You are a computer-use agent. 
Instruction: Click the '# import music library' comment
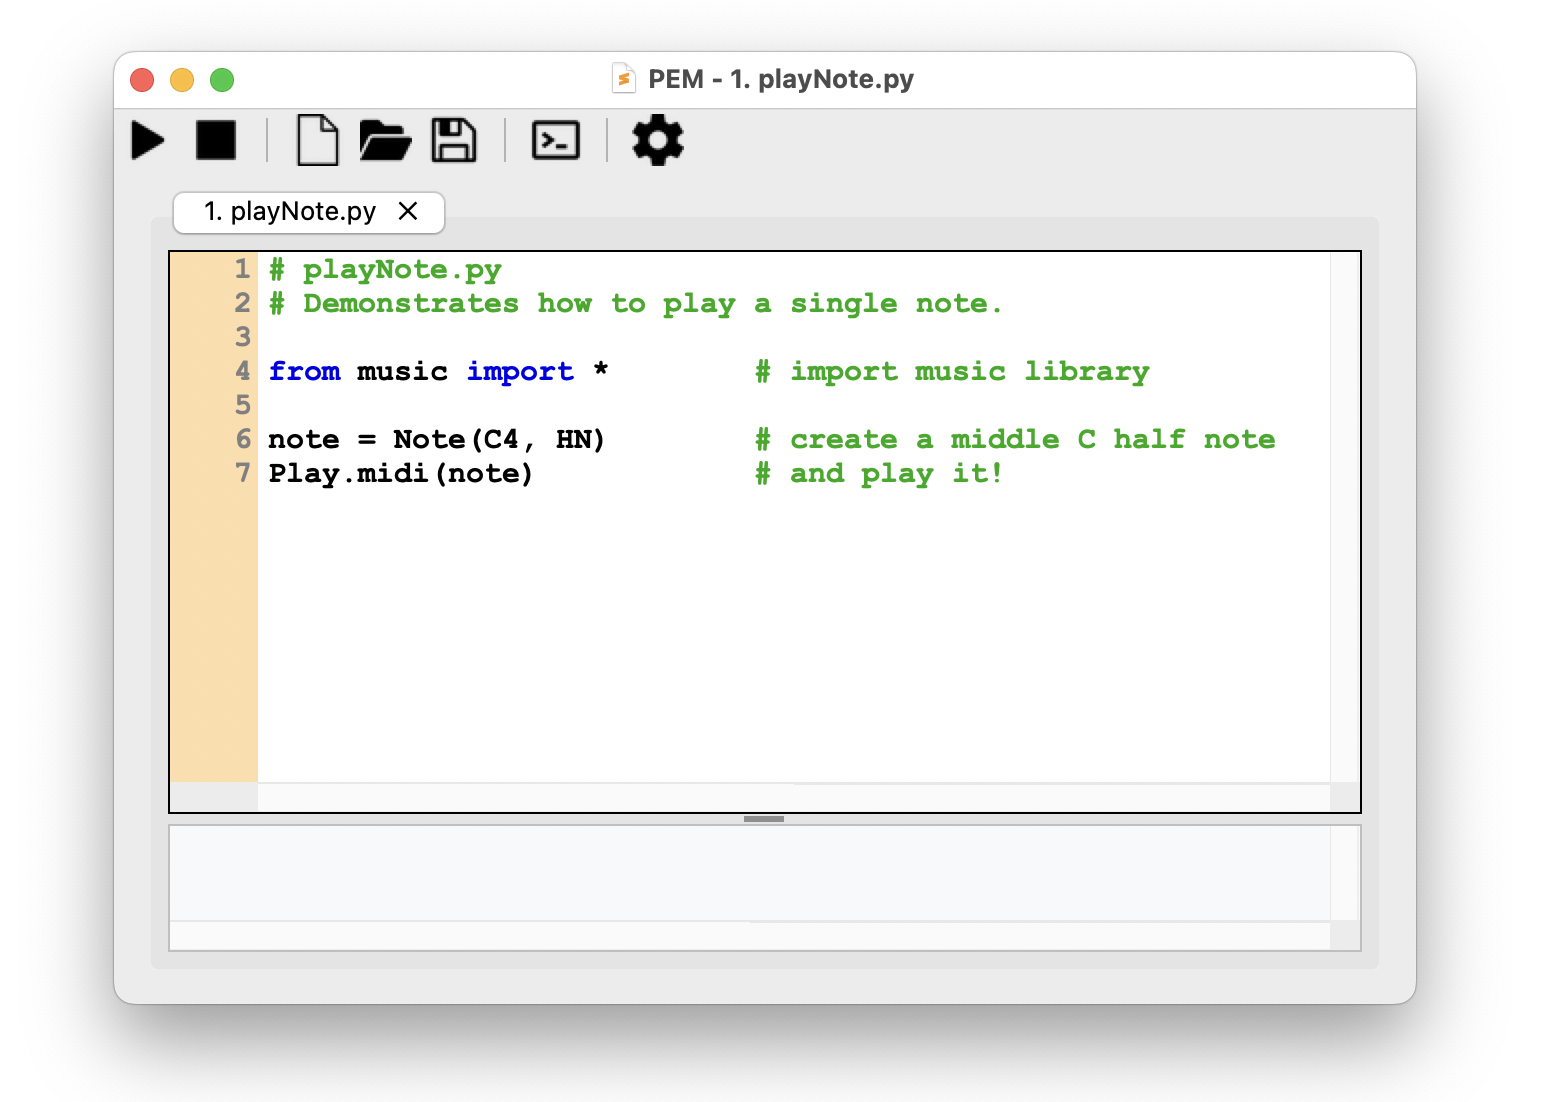click(x=952, y=372)
